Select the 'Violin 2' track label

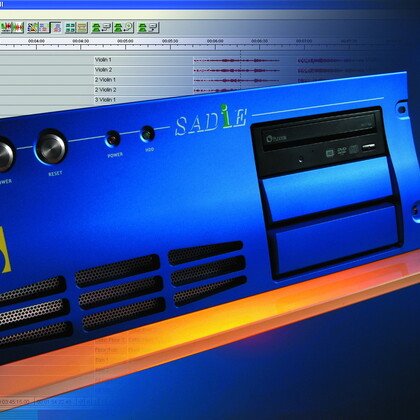103,70
